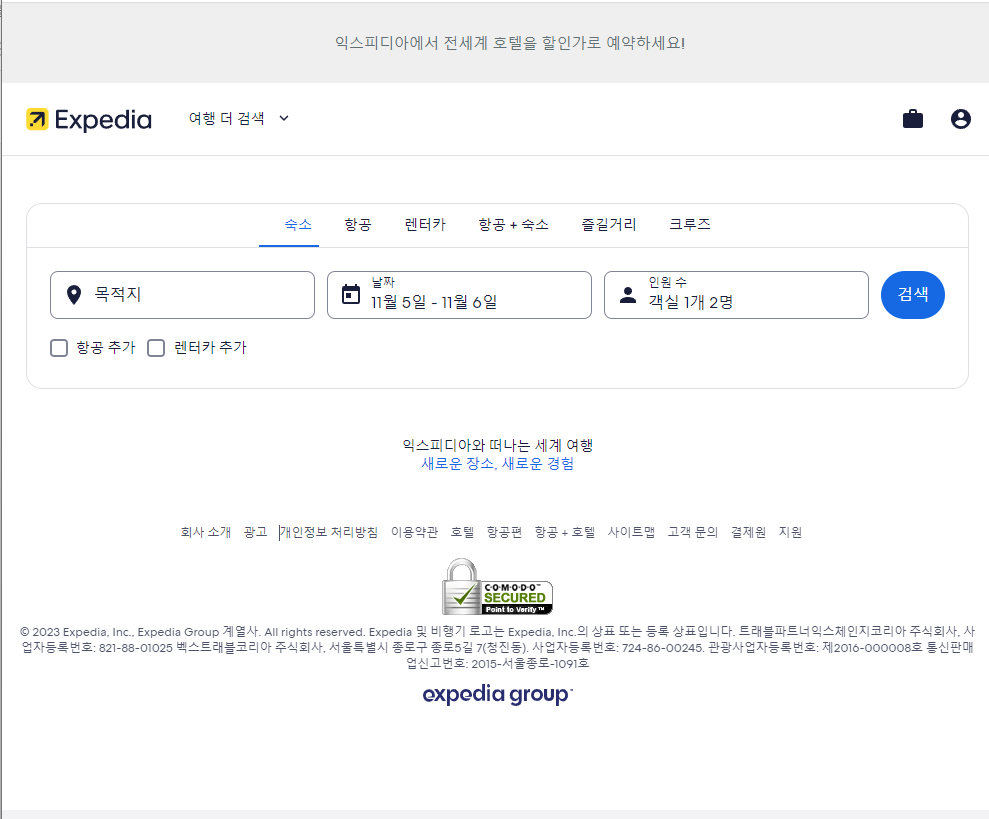Click the Expedia Group logo at bottom
The width and height of the screenshot is (989, 819).
point(497,693)
